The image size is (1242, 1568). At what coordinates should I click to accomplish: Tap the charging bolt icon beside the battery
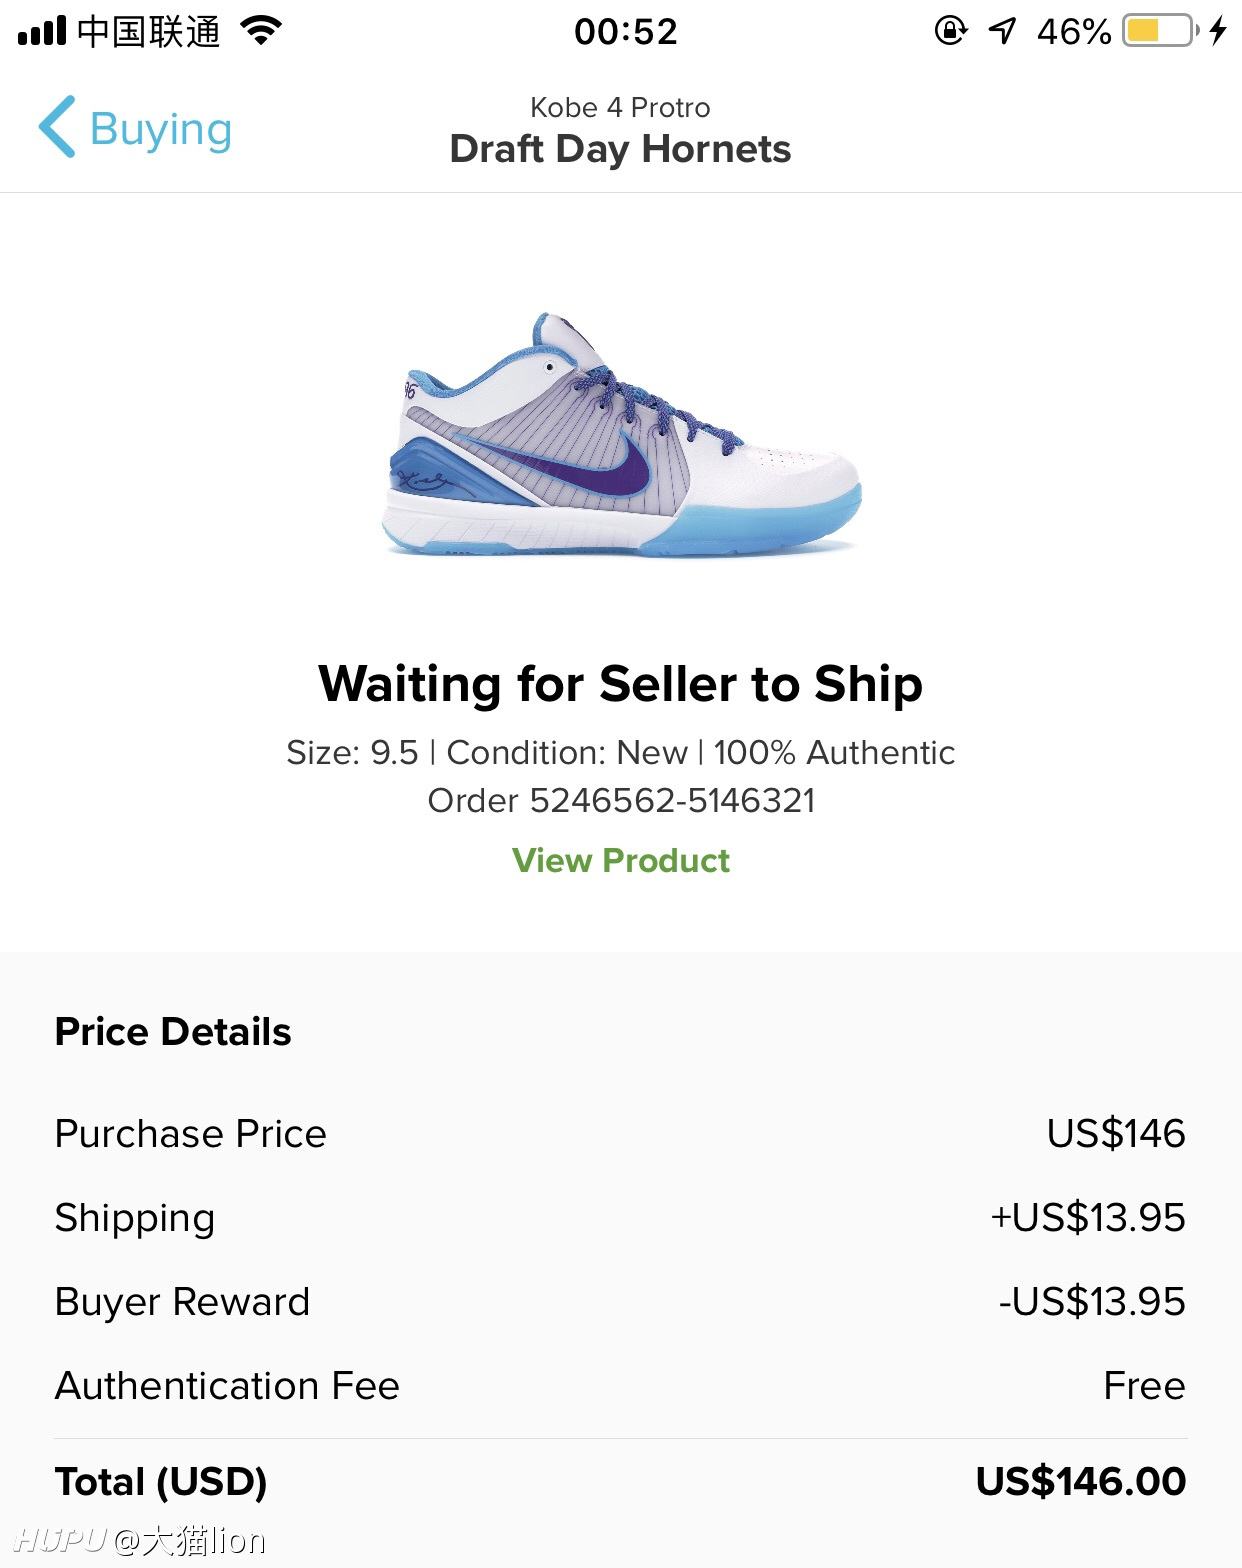click(x=1218, y=30)
